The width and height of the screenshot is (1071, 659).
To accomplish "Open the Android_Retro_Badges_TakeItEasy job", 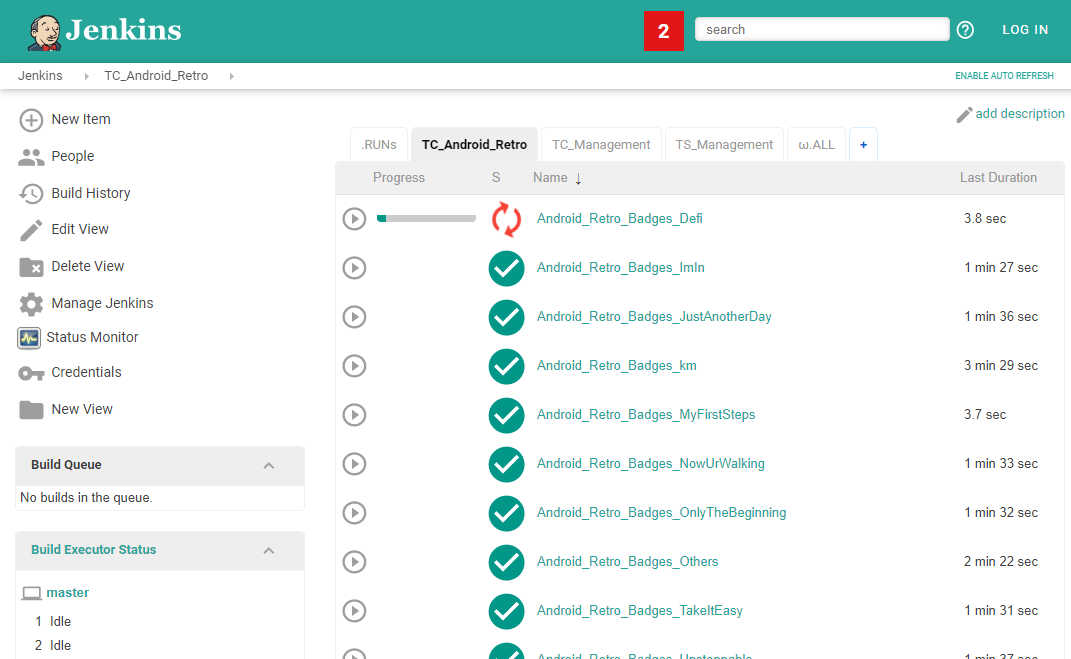I will coord(639,611).
